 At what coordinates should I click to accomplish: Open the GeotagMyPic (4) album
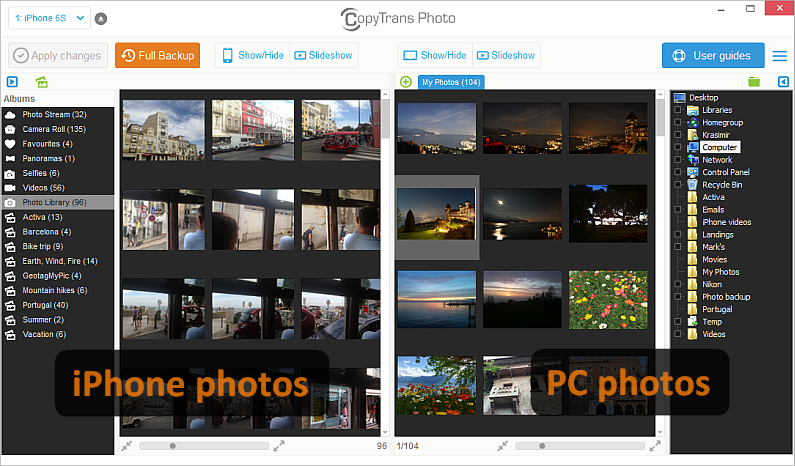click(x=58, y=276)
